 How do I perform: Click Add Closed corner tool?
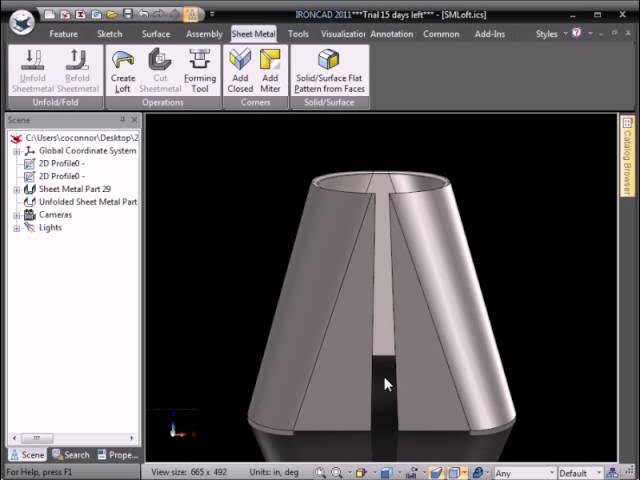240,71
